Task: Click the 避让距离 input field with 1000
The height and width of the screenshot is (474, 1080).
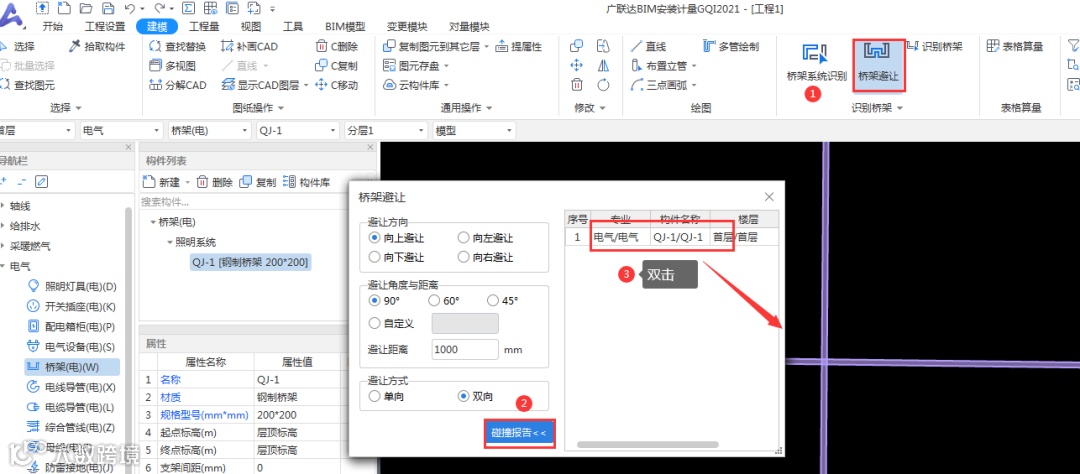Action: [465, 349]
